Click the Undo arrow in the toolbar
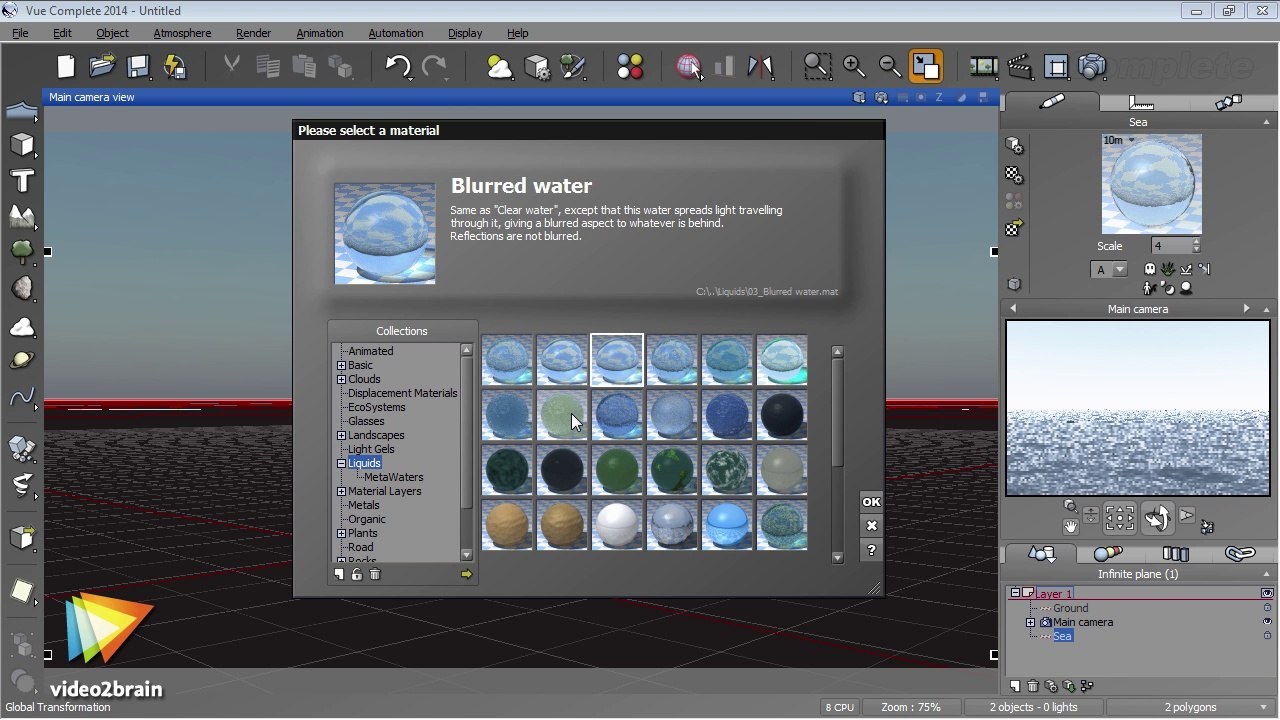Viewport: 1280px width, 720px height. tap(398, 67)
